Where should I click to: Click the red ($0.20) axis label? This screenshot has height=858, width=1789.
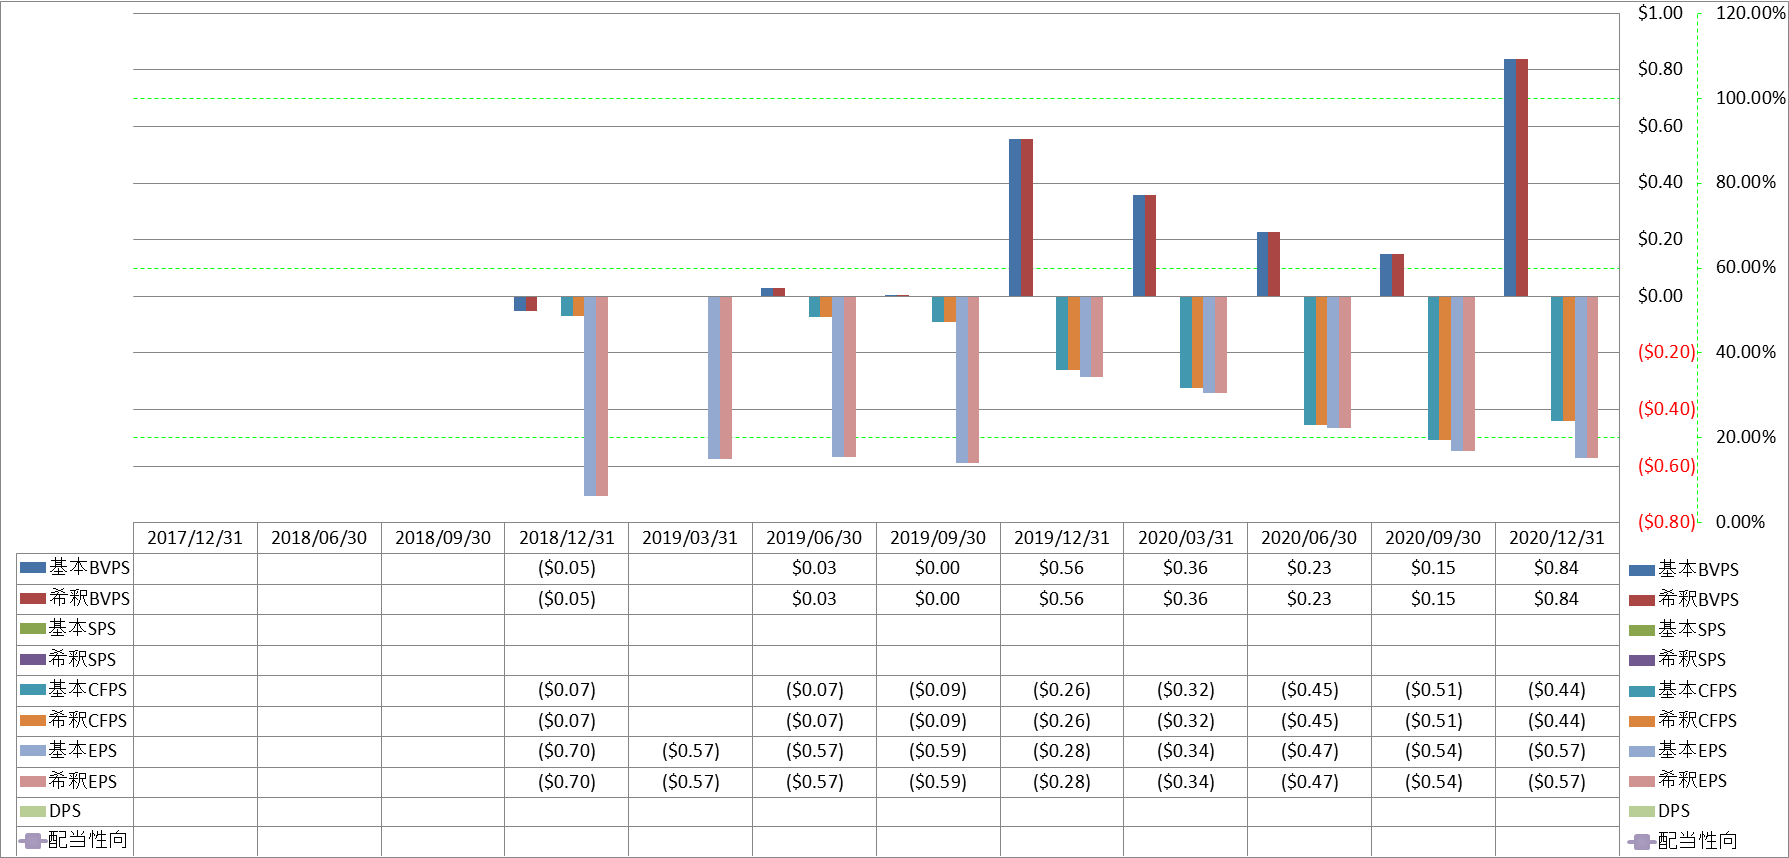(1666, 352)
